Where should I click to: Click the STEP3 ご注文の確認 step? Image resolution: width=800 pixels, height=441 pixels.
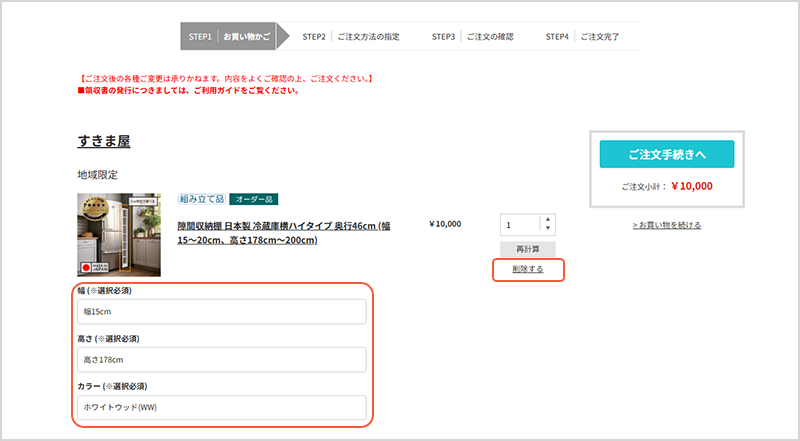tap(472, 37)
